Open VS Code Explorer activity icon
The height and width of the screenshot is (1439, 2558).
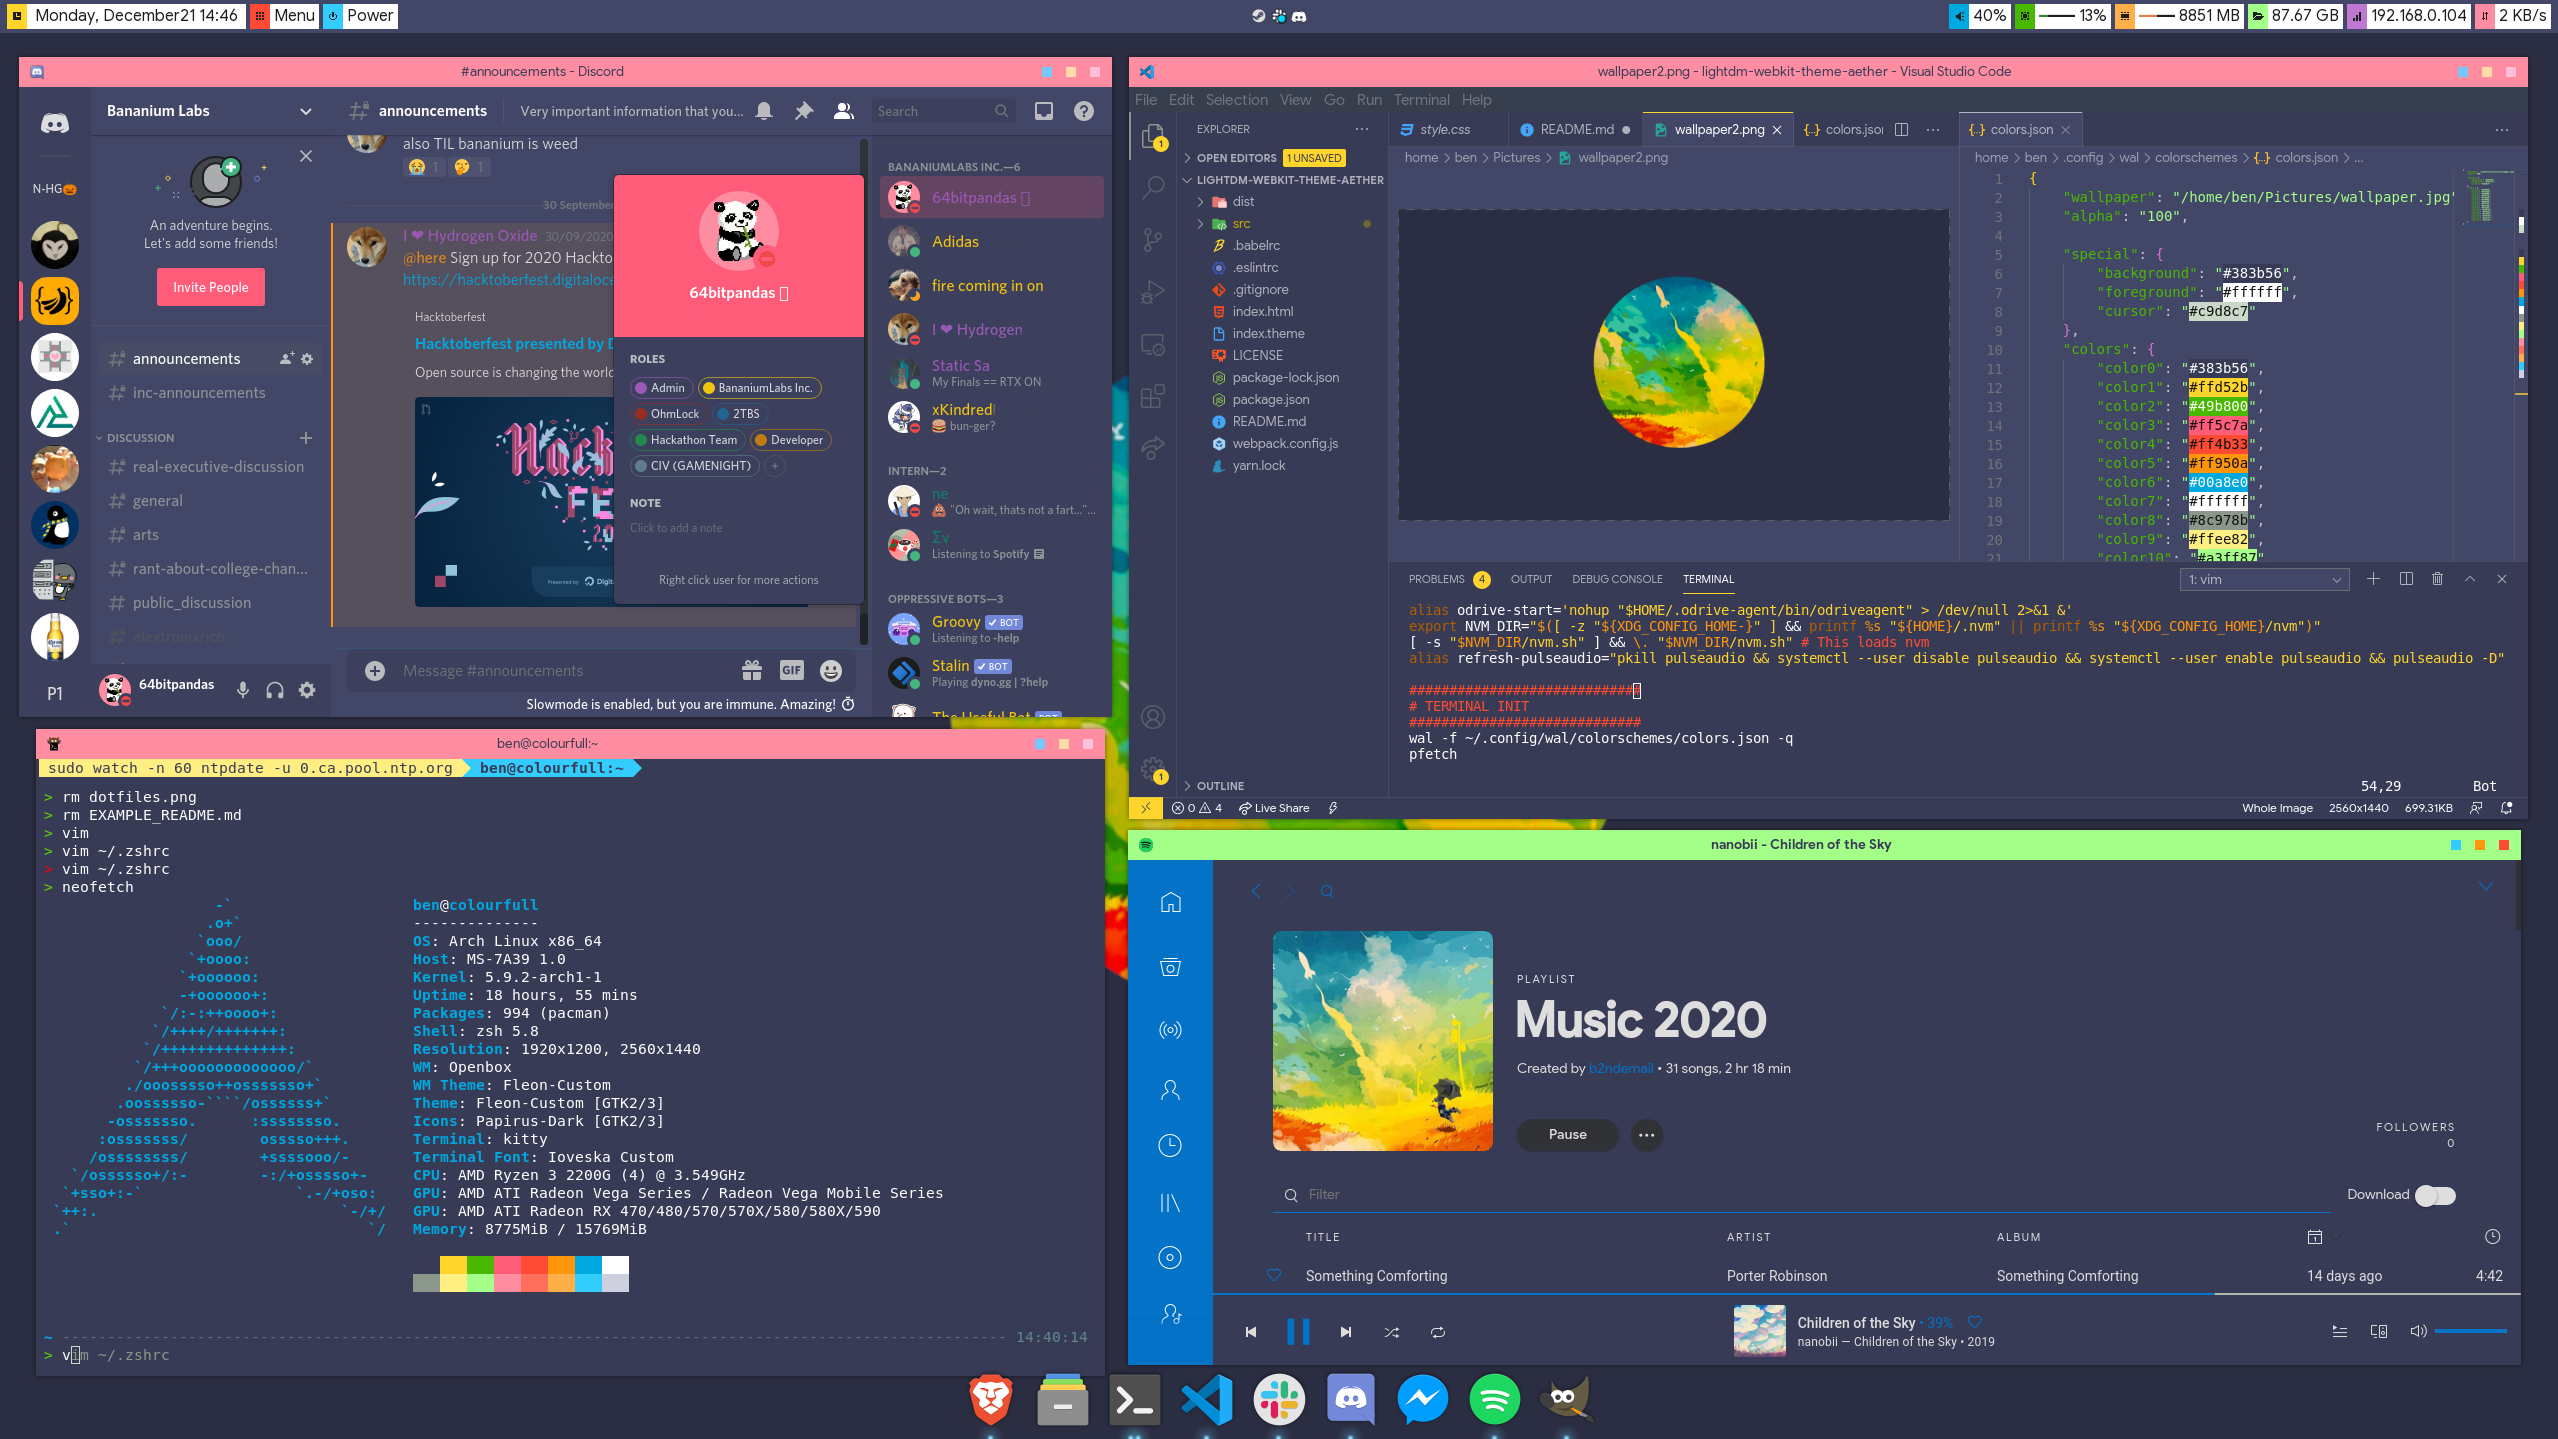[1153, 136]
